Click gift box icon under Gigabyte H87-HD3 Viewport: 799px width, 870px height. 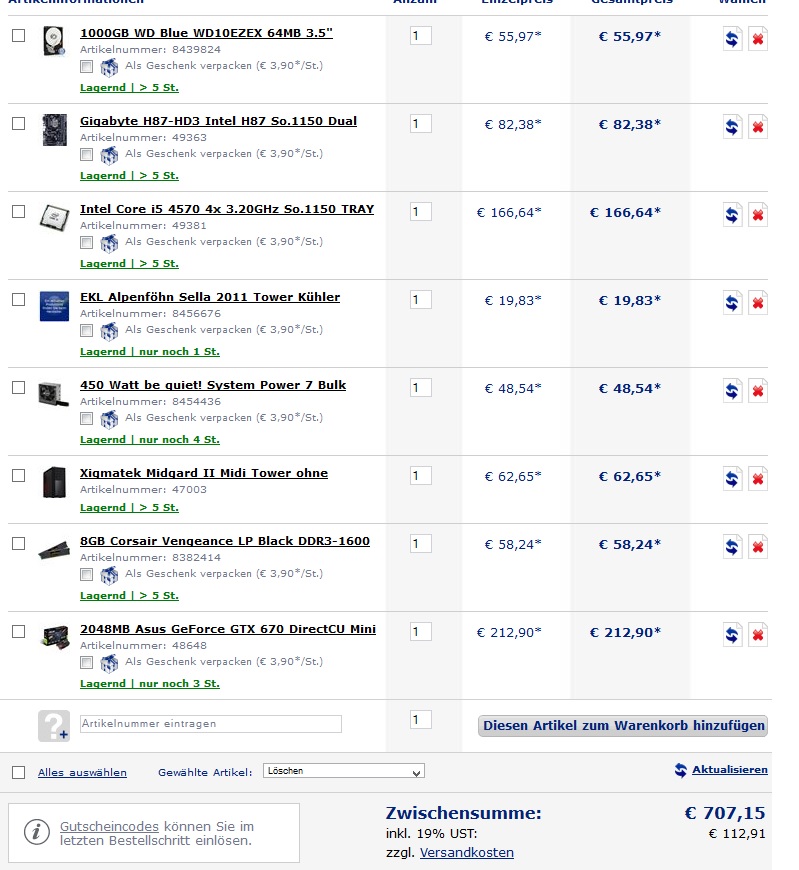click(x=109, y=155)
